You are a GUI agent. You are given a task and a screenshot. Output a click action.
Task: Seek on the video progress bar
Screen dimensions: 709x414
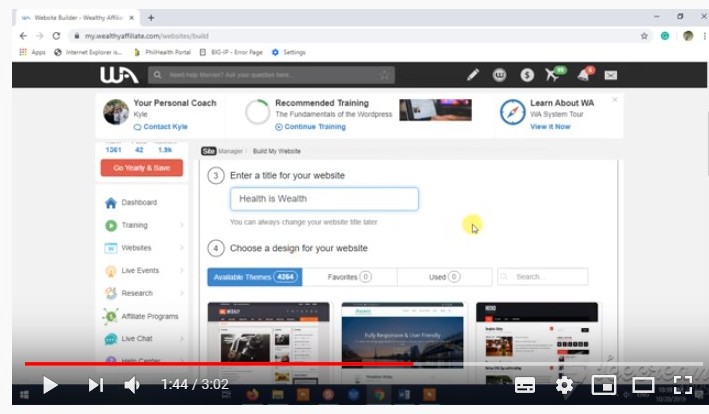[x=364, y=363]
